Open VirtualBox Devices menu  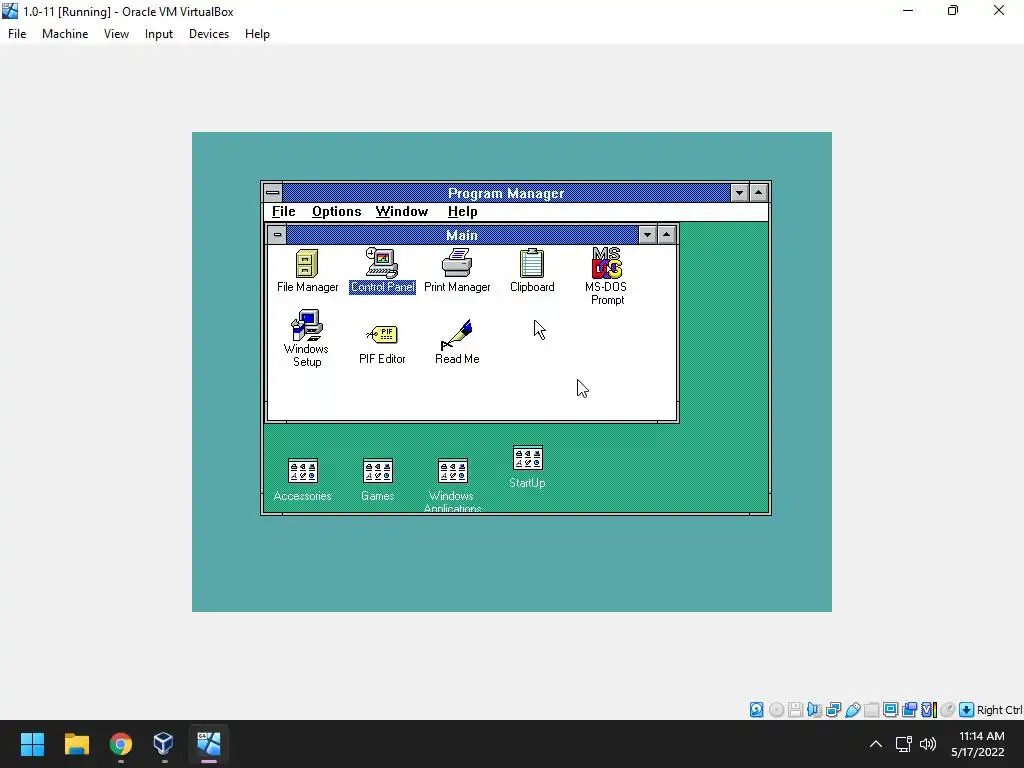pyautogui.click(x=209, y=34)
